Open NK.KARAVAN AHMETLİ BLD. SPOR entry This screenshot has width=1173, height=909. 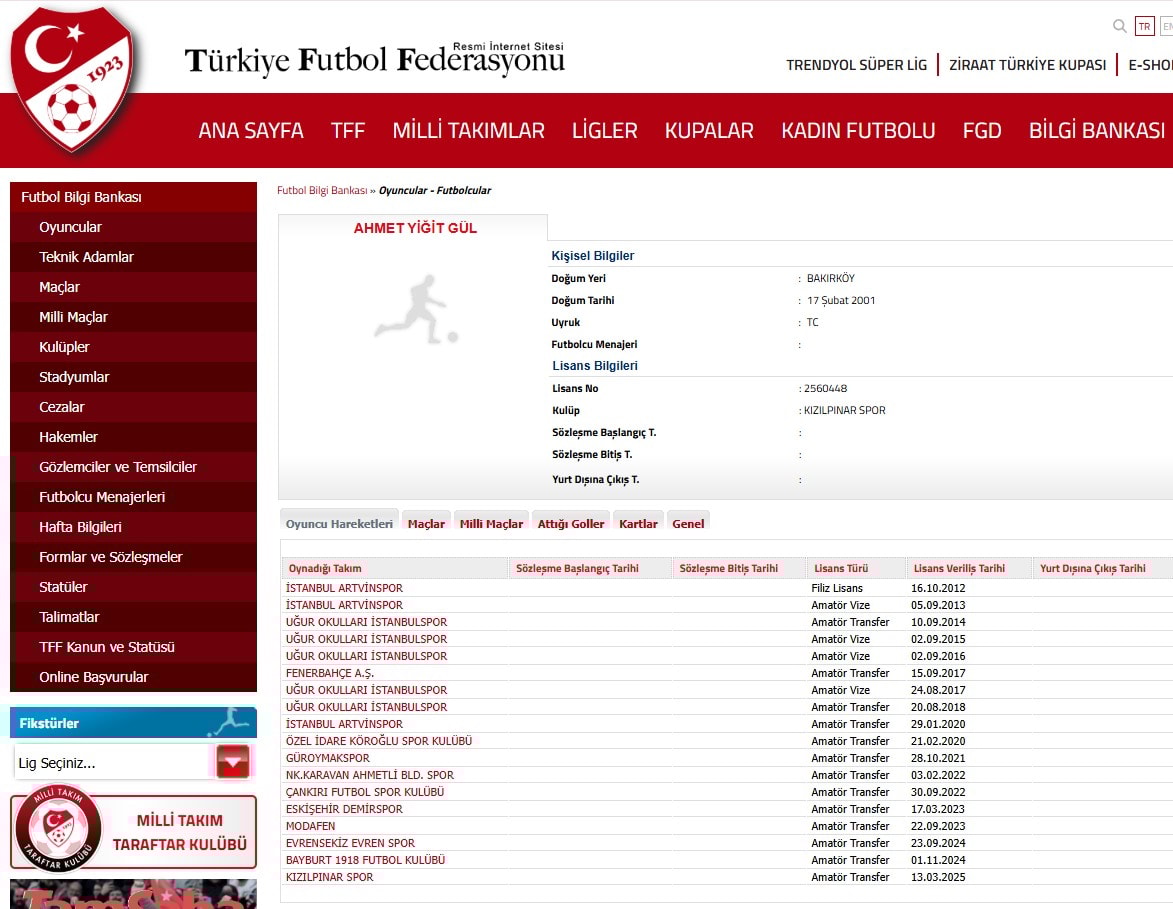pos(370,775)
